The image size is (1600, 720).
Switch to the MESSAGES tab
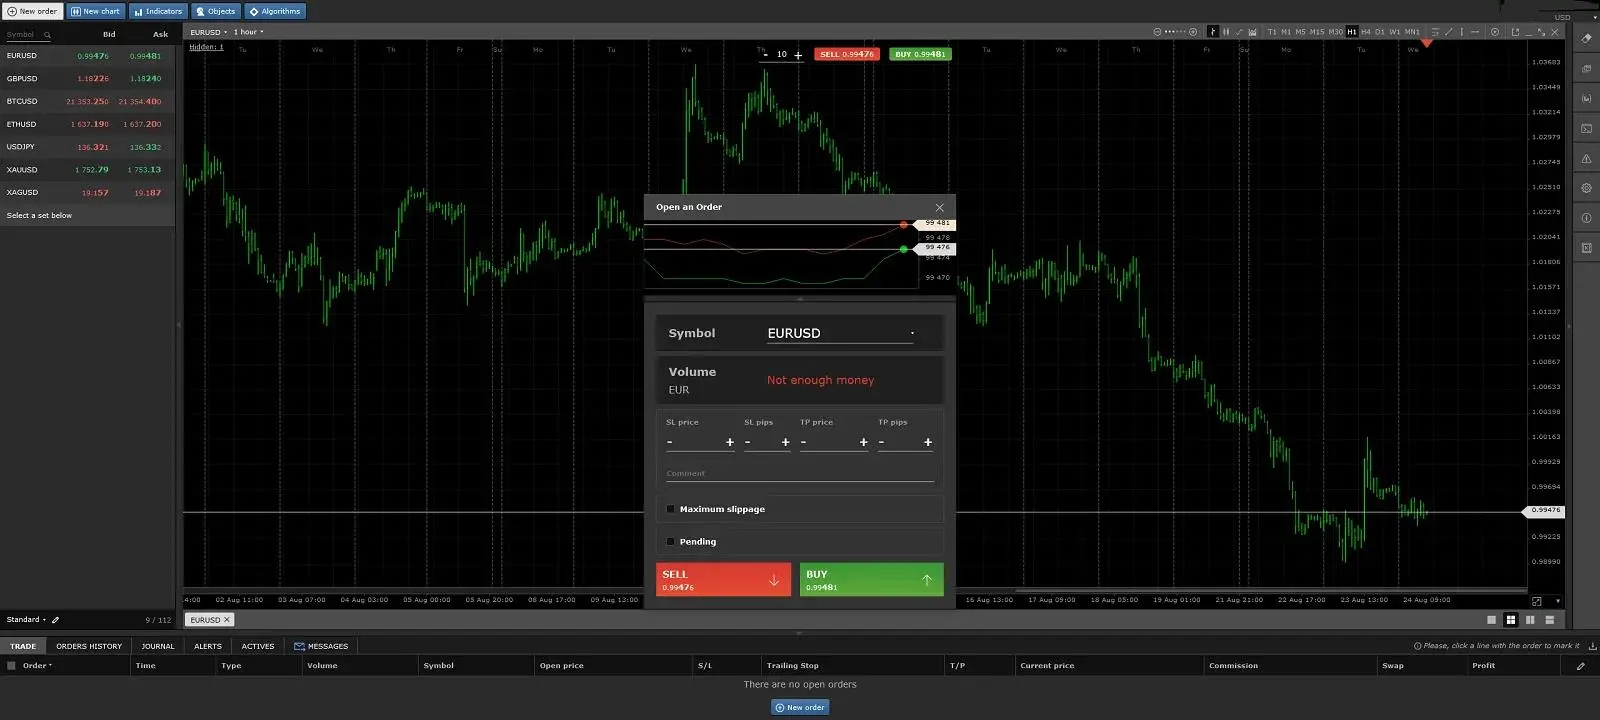tap(321, 646)
